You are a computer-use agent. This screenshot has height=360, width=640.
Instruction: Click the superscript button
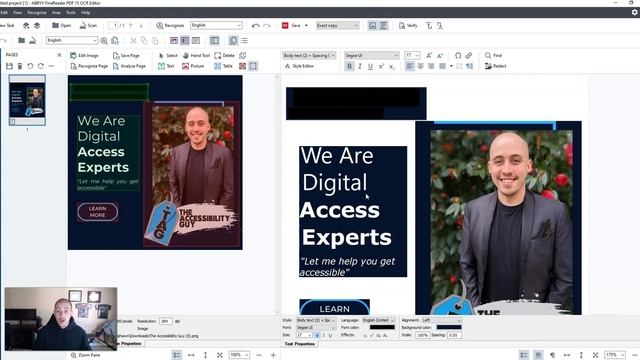(381, 66)
